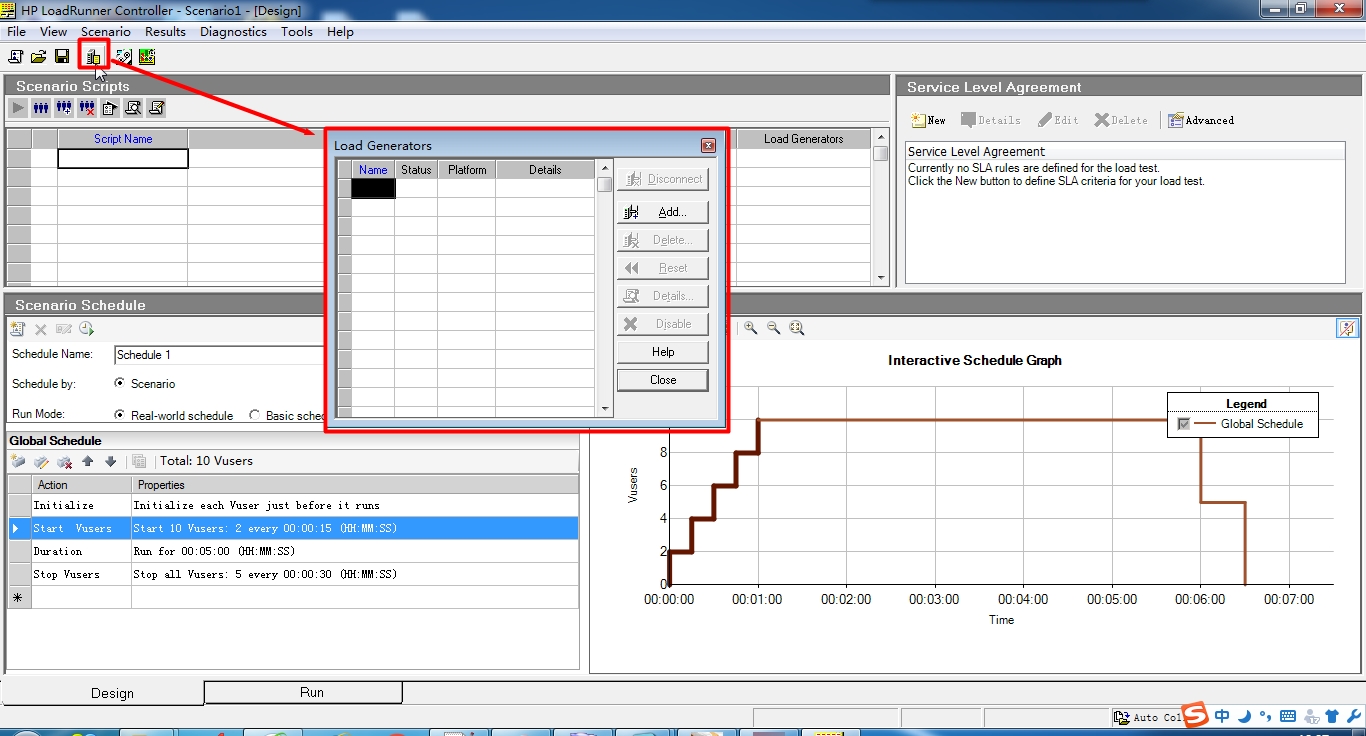Click the keyboard icon in input toolbar
The height and width of the screenshot is (736, 1366).
(x=1287, y=716)
